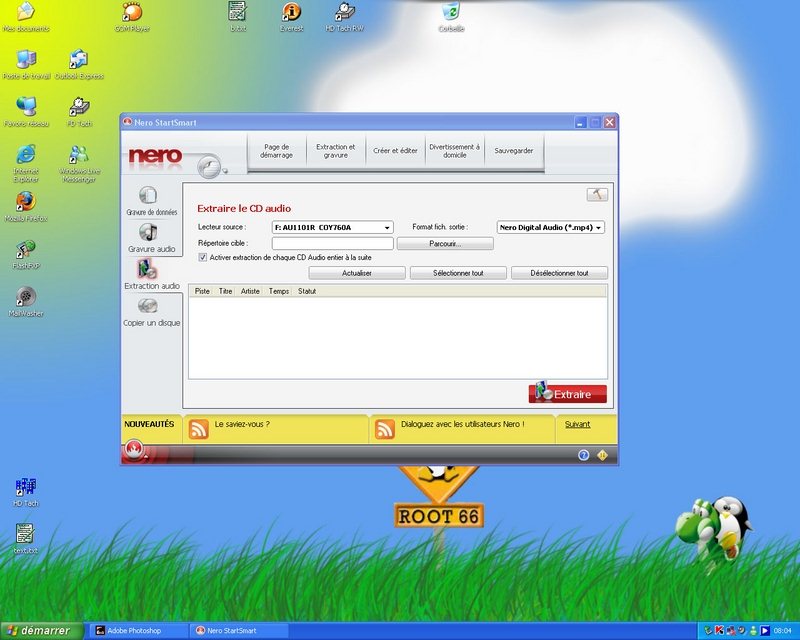
Task: Click the red K tray icon
Action: tap(719, 631)
